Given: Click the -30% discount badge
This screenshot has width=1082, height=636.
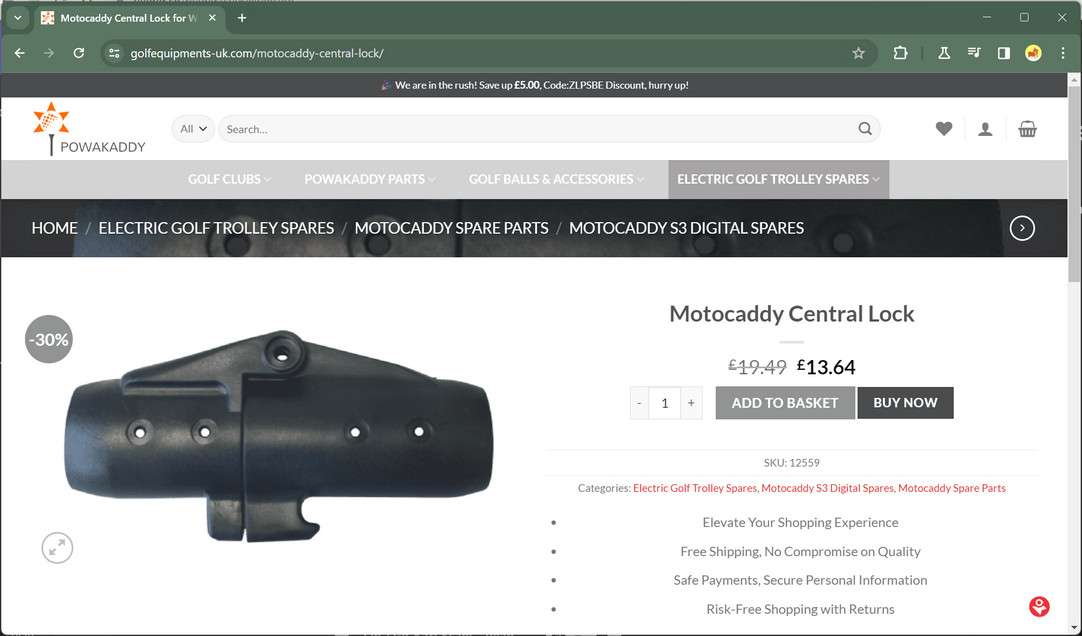Looking at the screenshot, I should point(48,339).
